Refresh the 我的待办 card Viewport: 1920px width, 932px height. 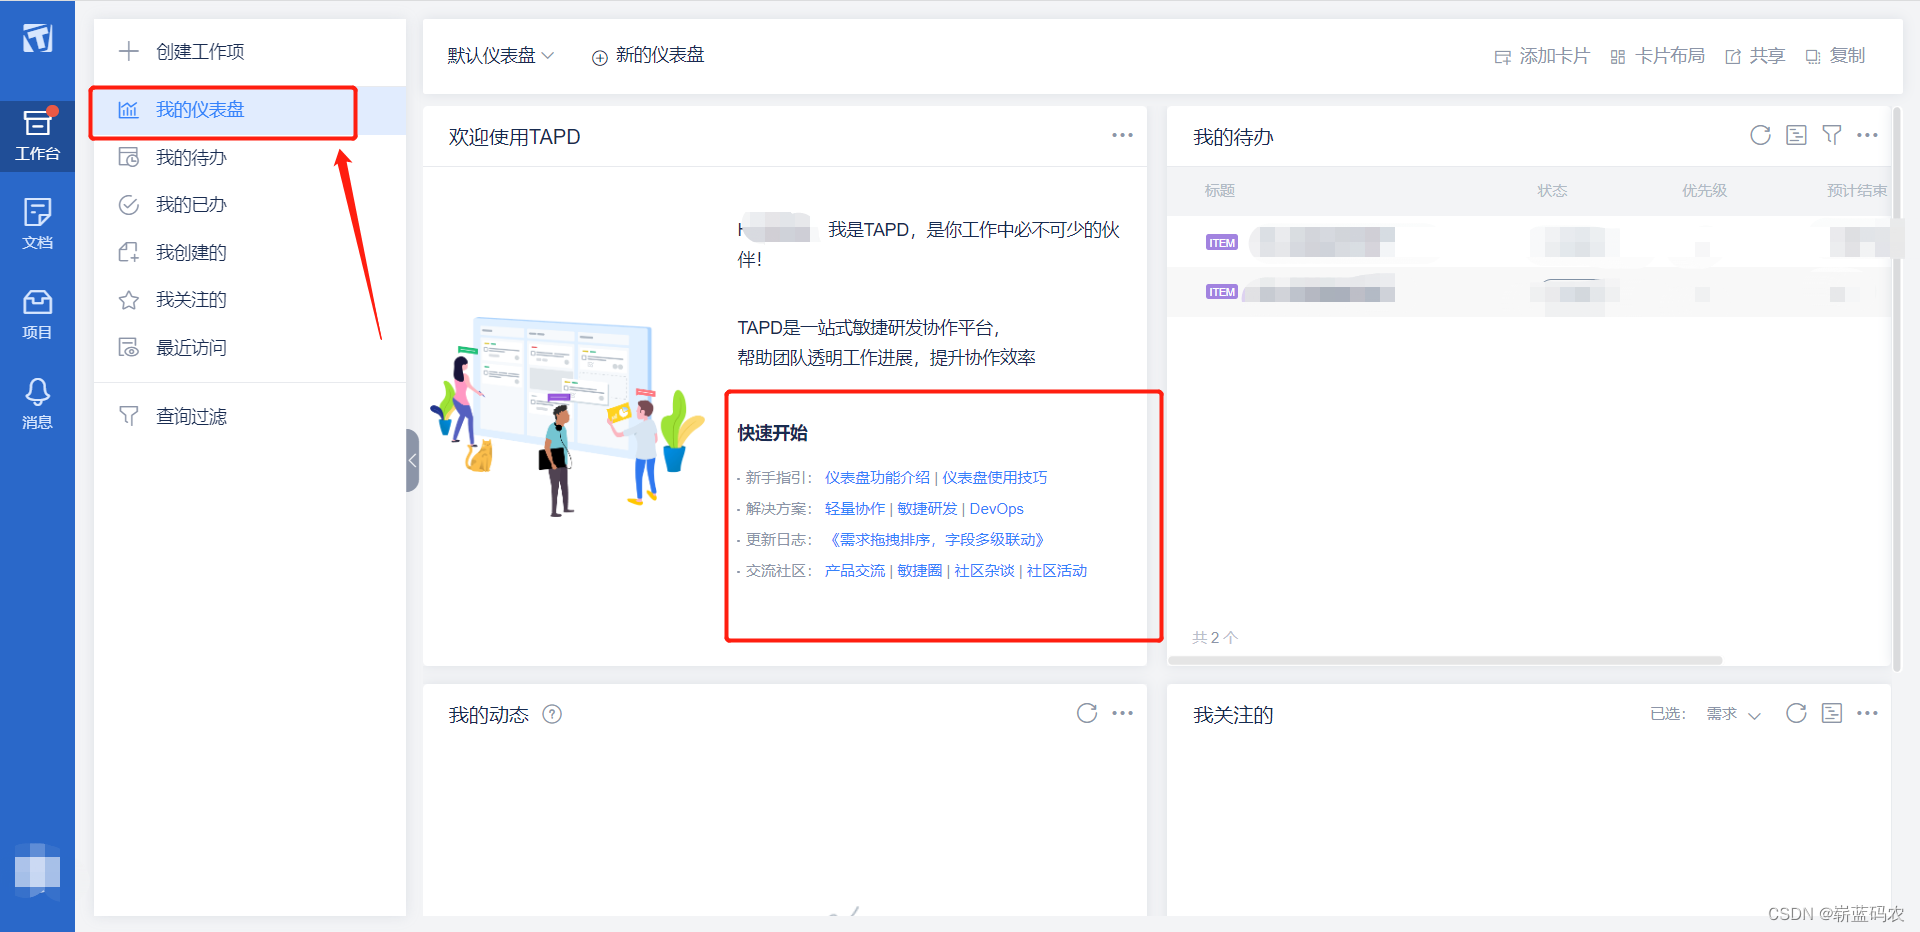click(1760, 135)
